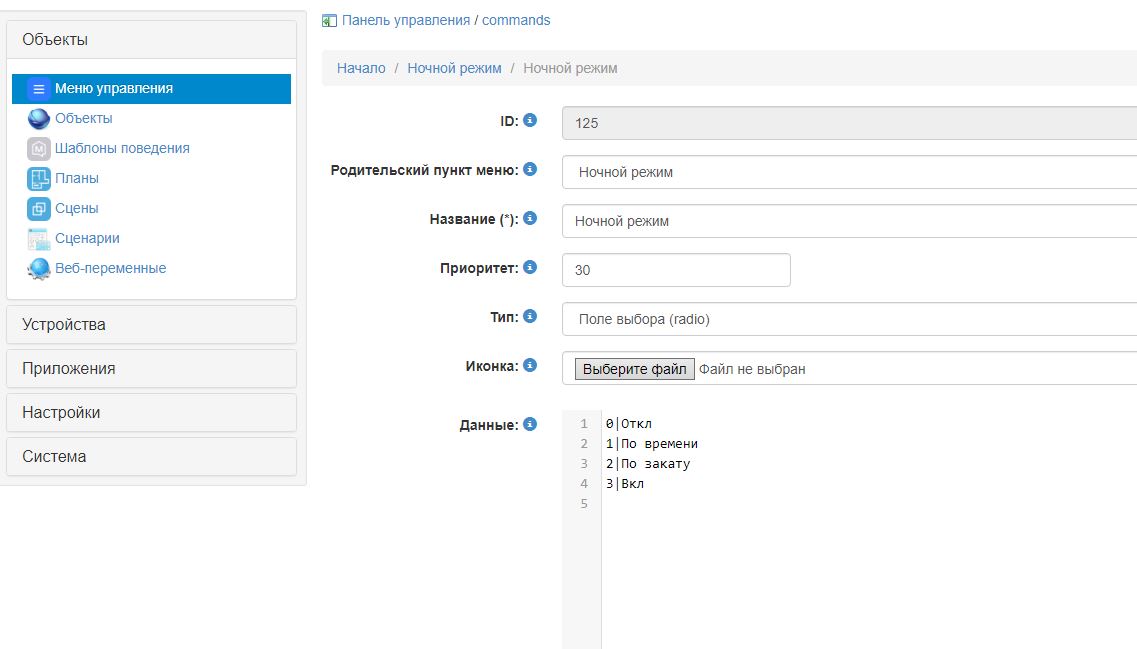Open the Родительский пункт меню dropdown

(x=848, y=172)
